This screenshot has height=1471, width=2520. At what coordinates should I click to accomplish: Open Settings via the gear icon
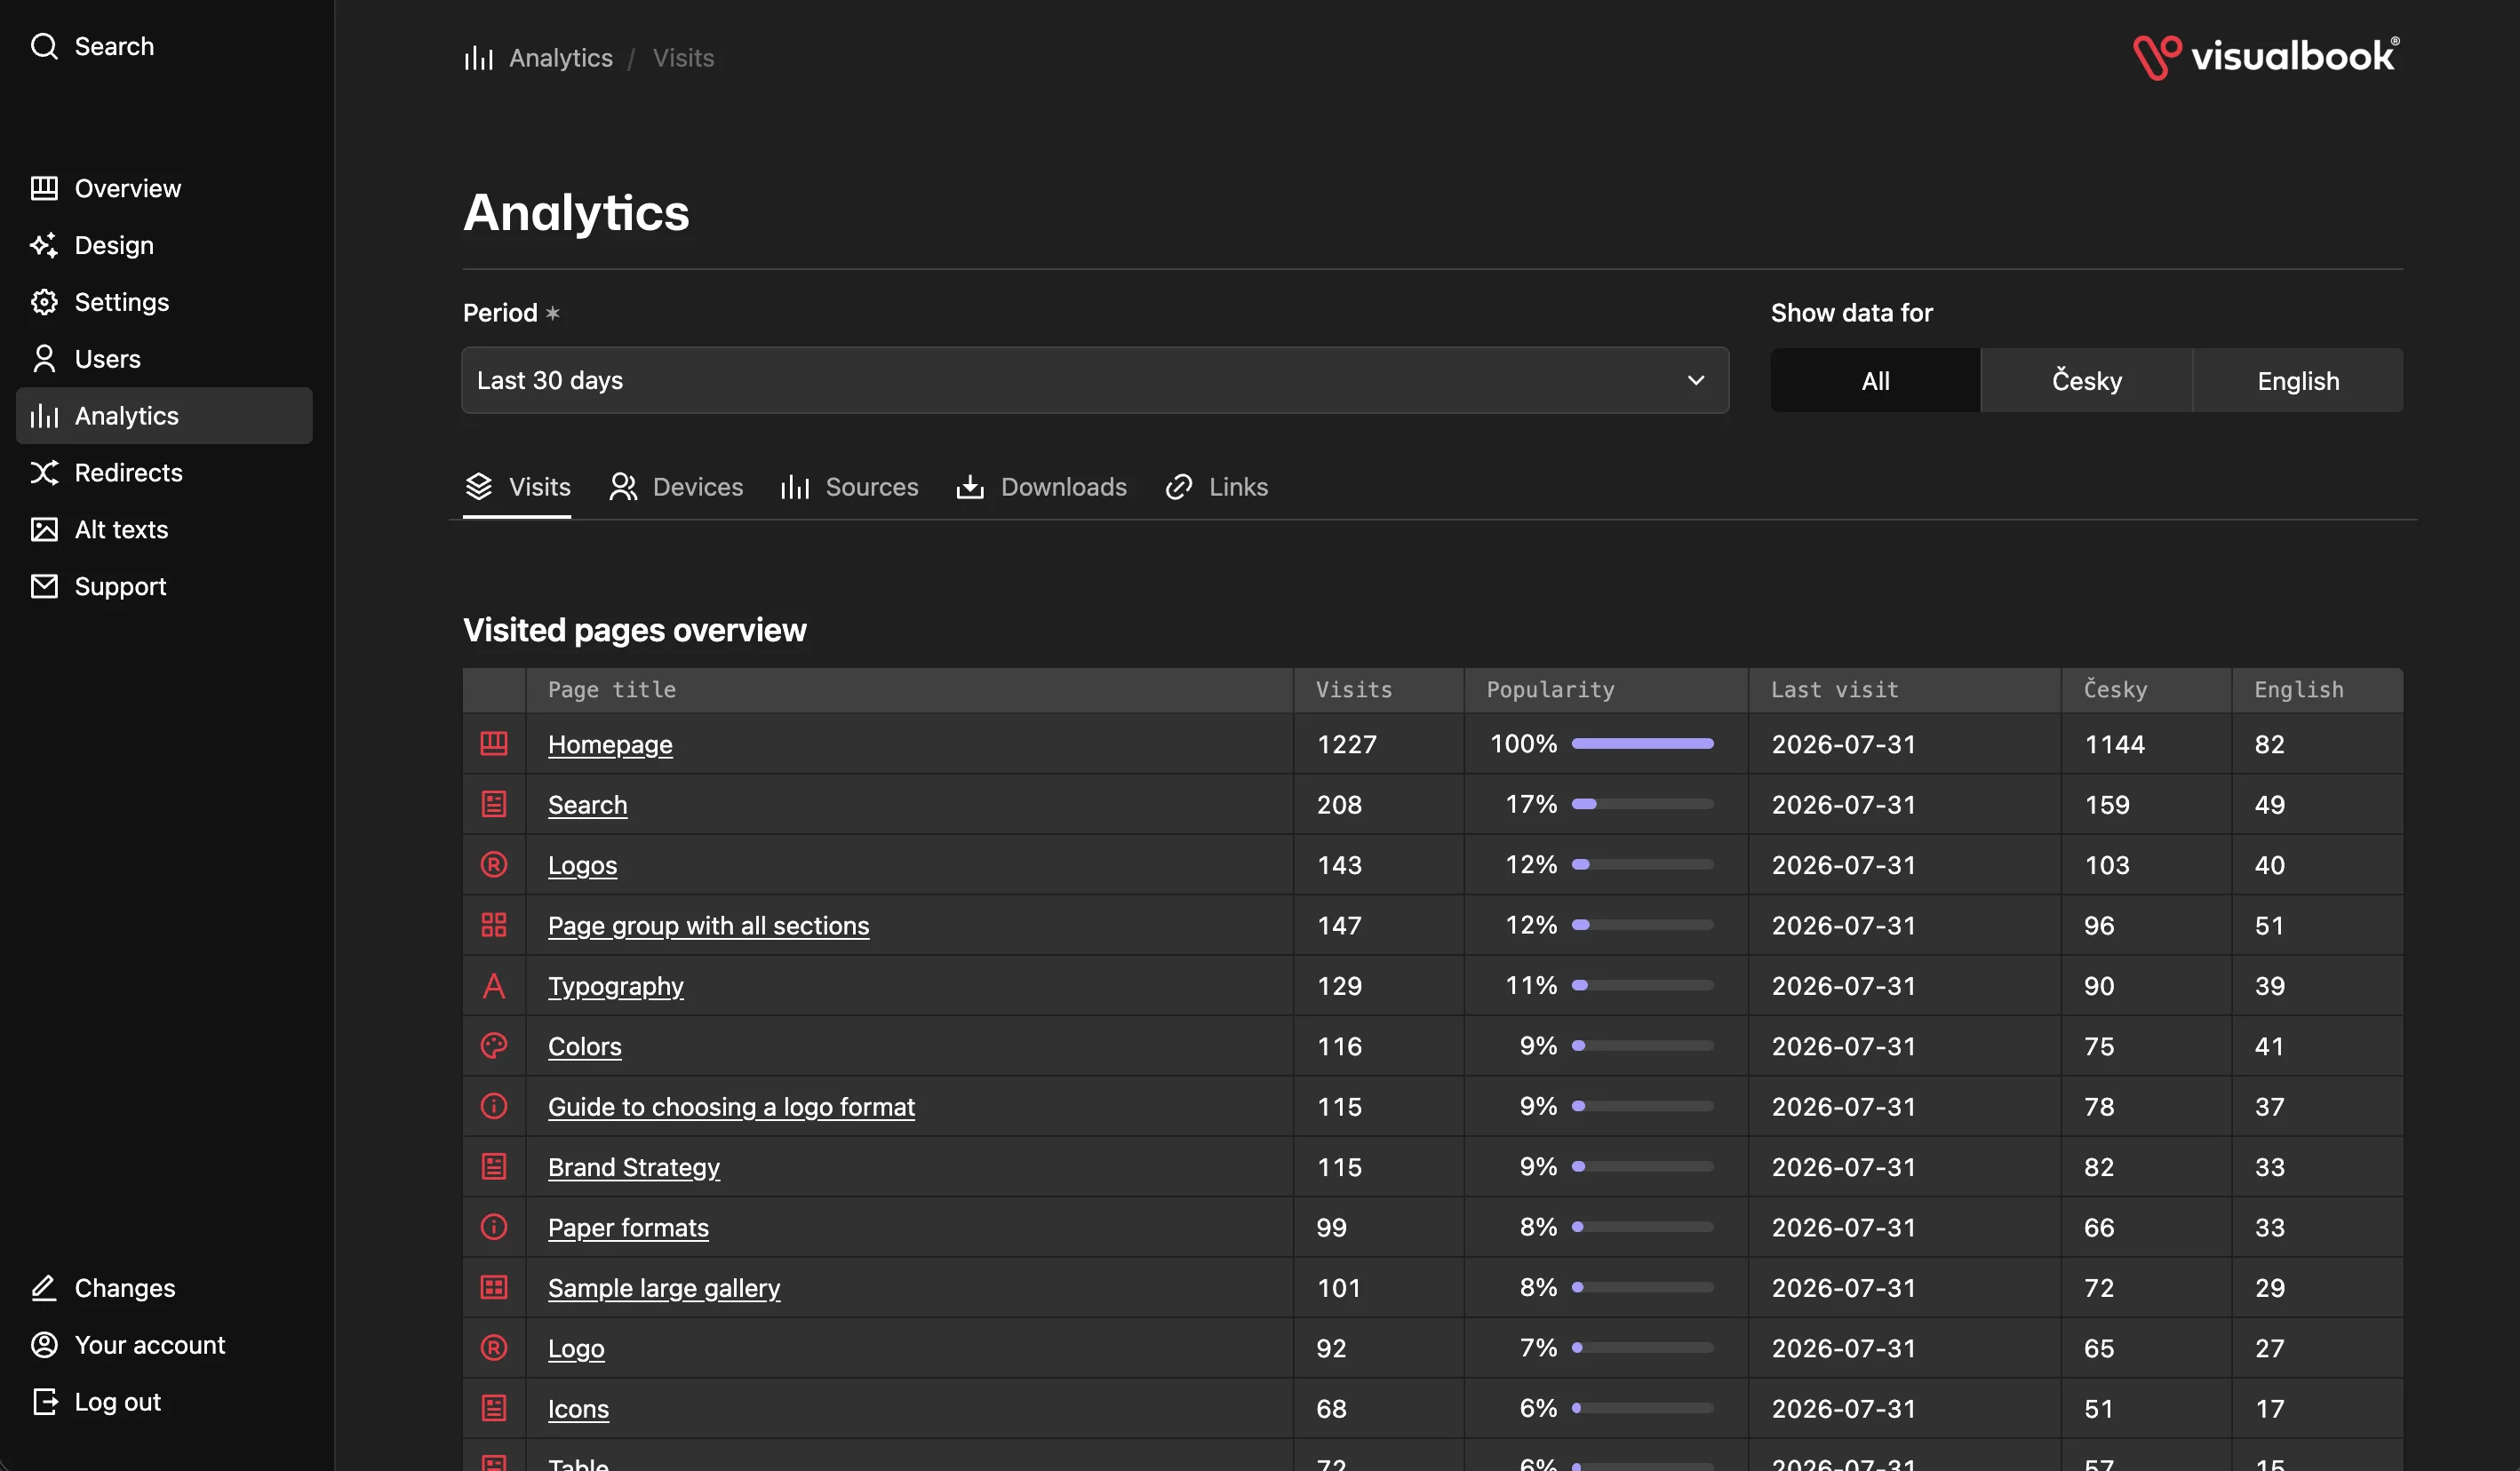tap(44, 302)
